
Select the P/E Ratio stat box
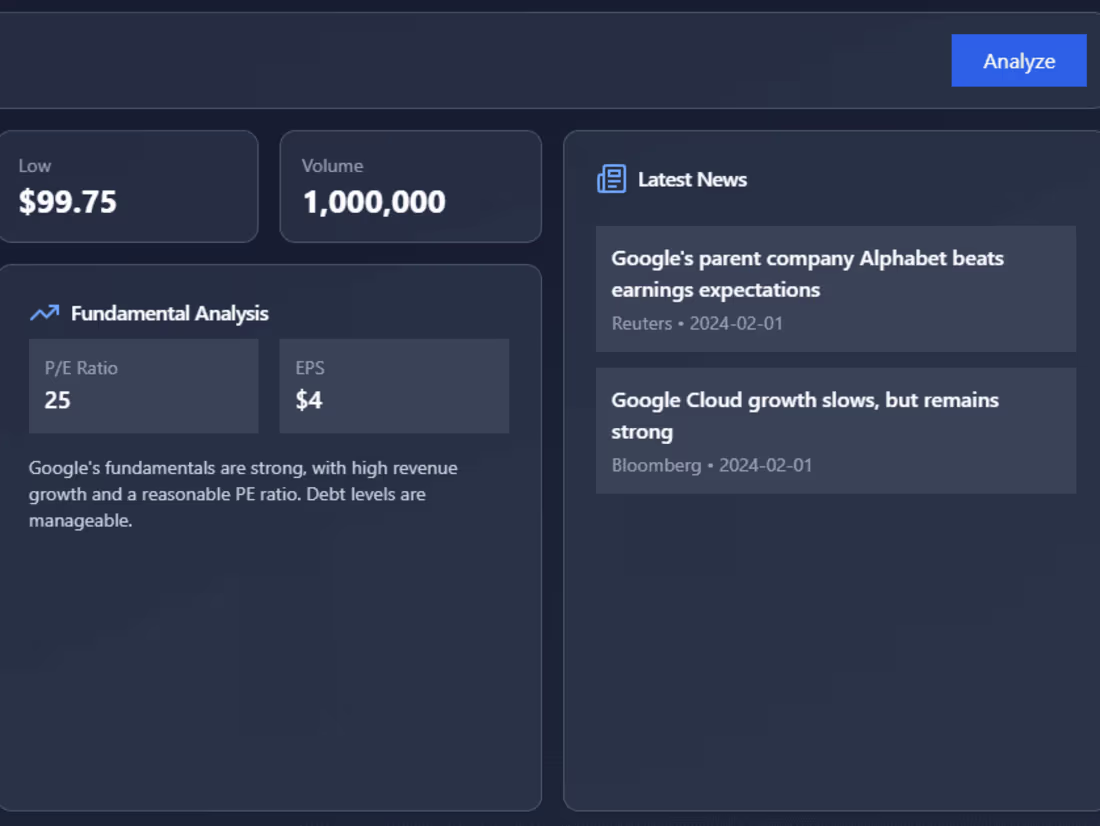click(x=144, y=386)
